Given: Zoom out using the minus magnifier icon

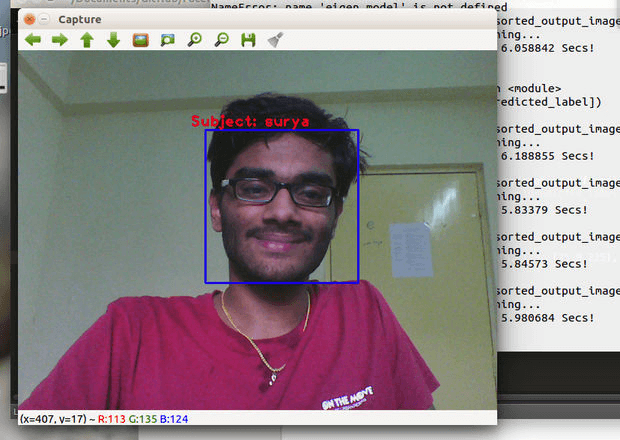Looking at the screenshot, I should point(221,40).
